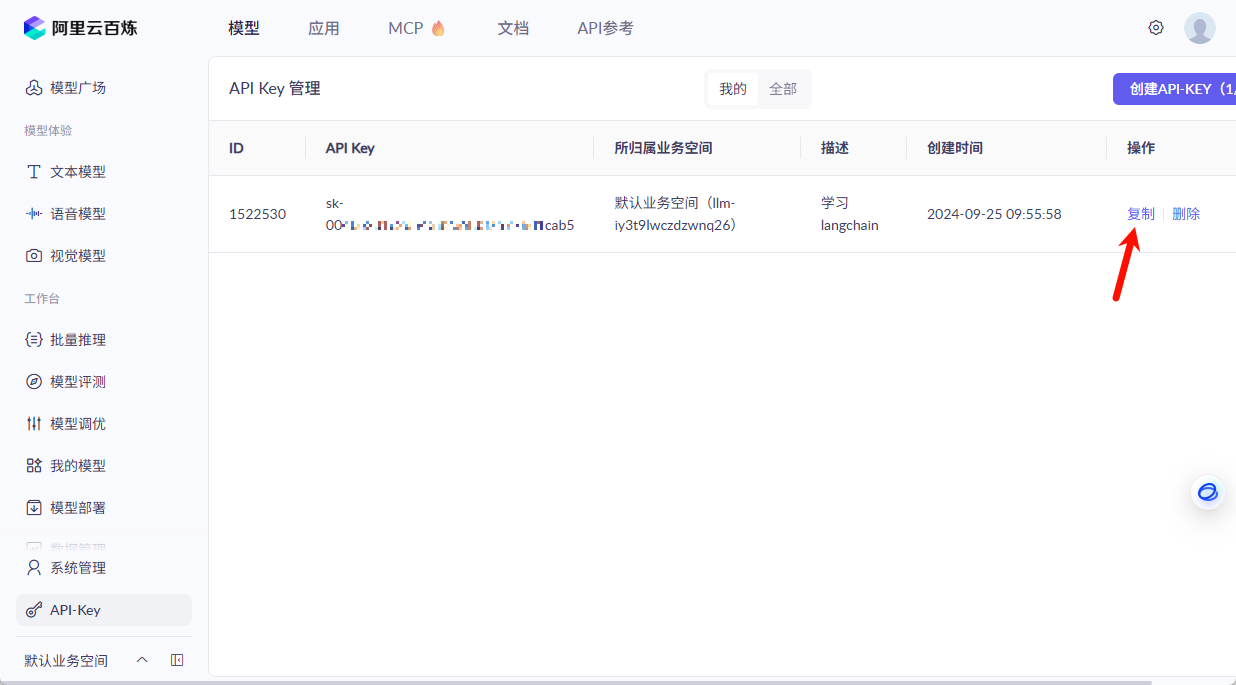Image resolution: width=1236 pixels, height=685 pixels.
Task: Click the 语音模型 waveform icon
Action: (34, 214)
